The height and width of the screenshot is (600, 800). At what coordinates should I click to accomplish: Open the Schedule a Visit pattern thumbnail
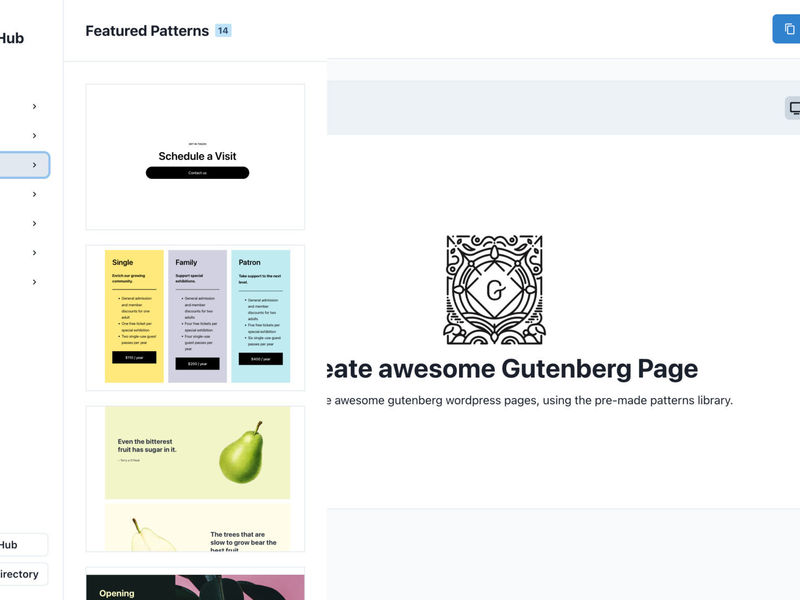195,157
